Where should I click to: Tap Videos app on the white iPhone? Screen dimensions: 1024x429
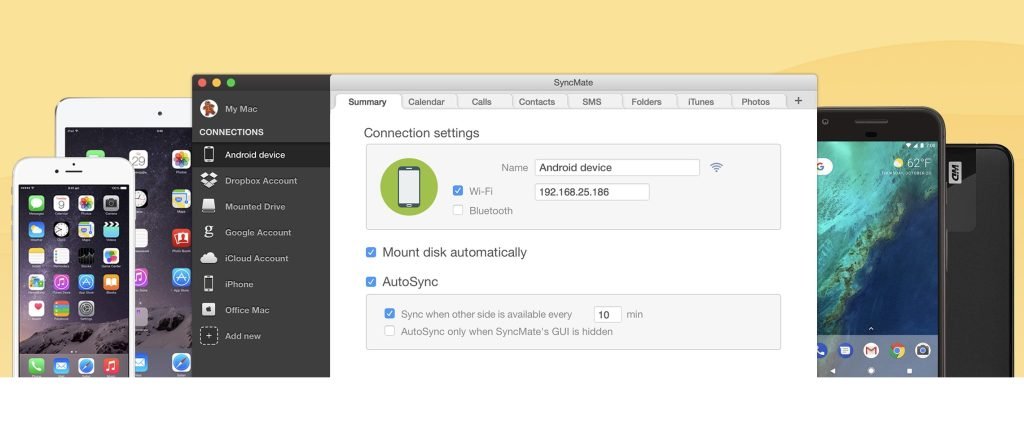click(111, 230)
